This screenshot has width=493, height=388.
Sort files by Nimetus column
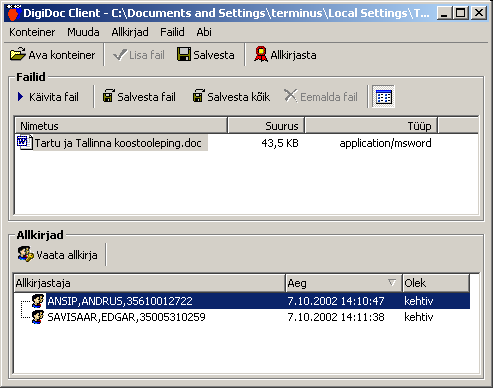(121, 126)
